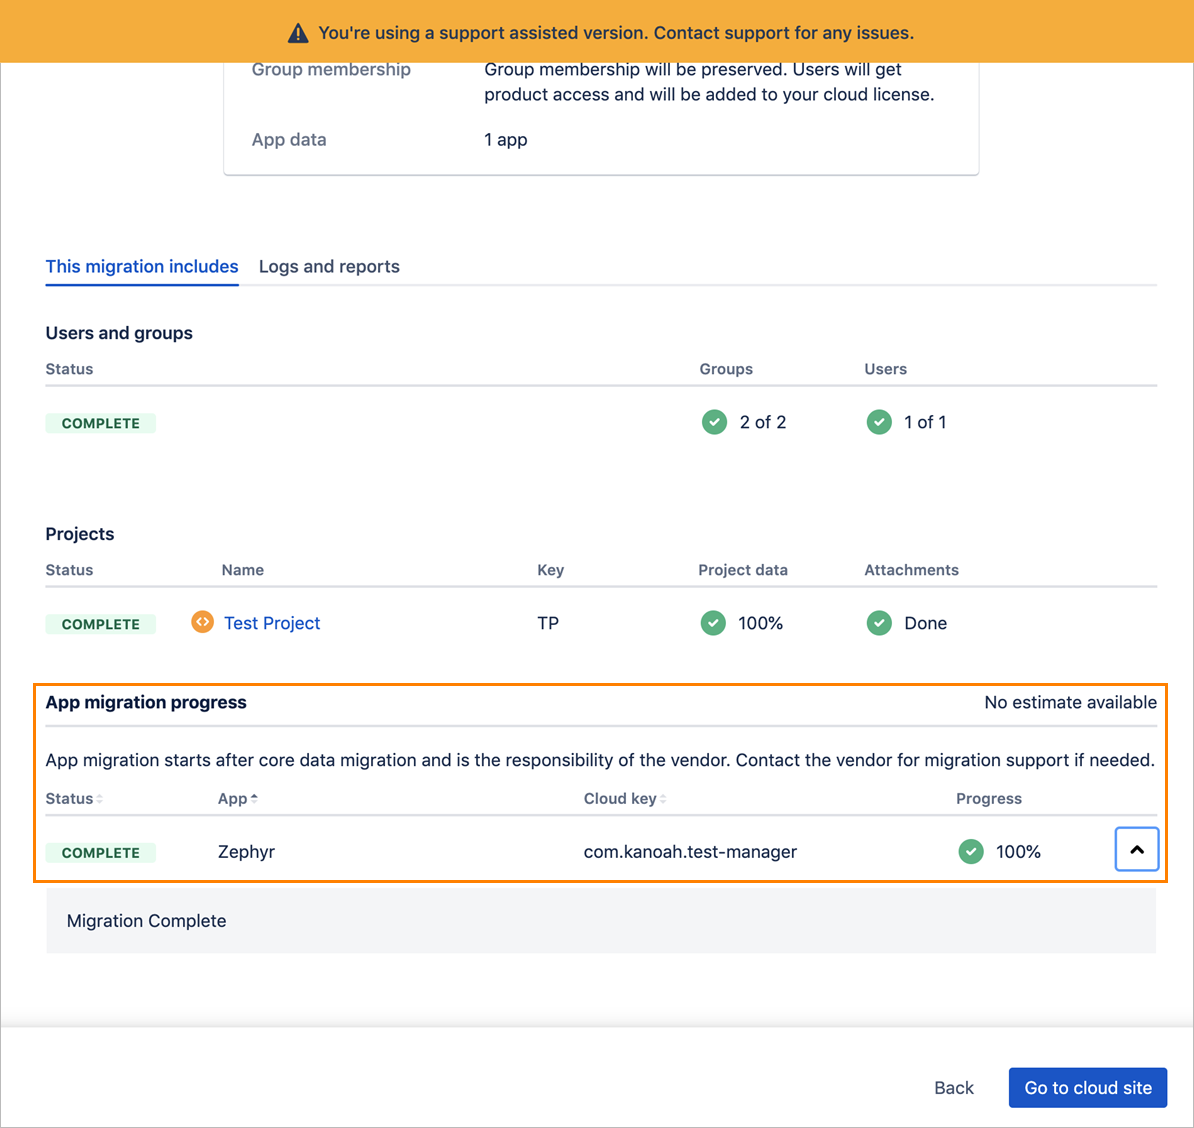Collapse the Zephyr app migration details
Viewport: 1194px width, 1128px height.
click(1137, 849)
